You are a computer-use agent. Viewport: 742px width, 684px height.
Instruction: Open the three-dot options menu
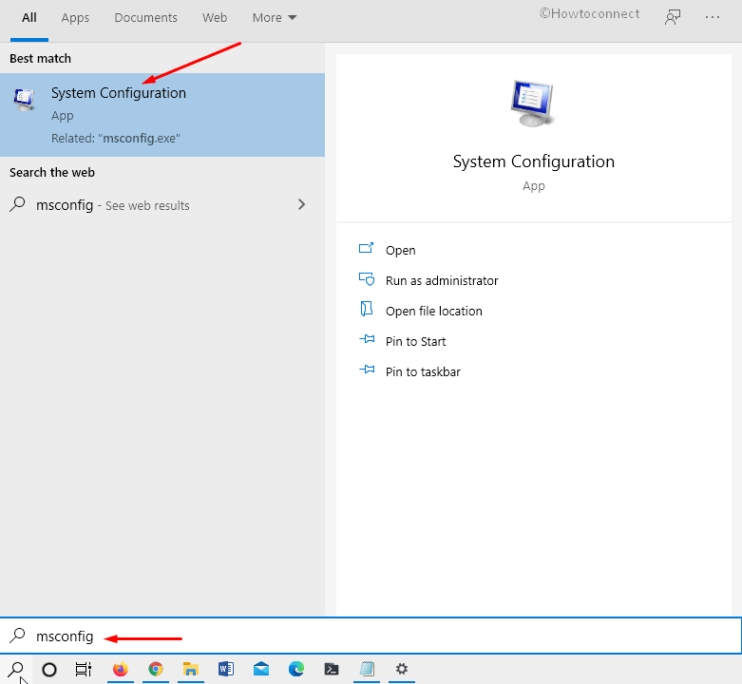click(712, 18)
